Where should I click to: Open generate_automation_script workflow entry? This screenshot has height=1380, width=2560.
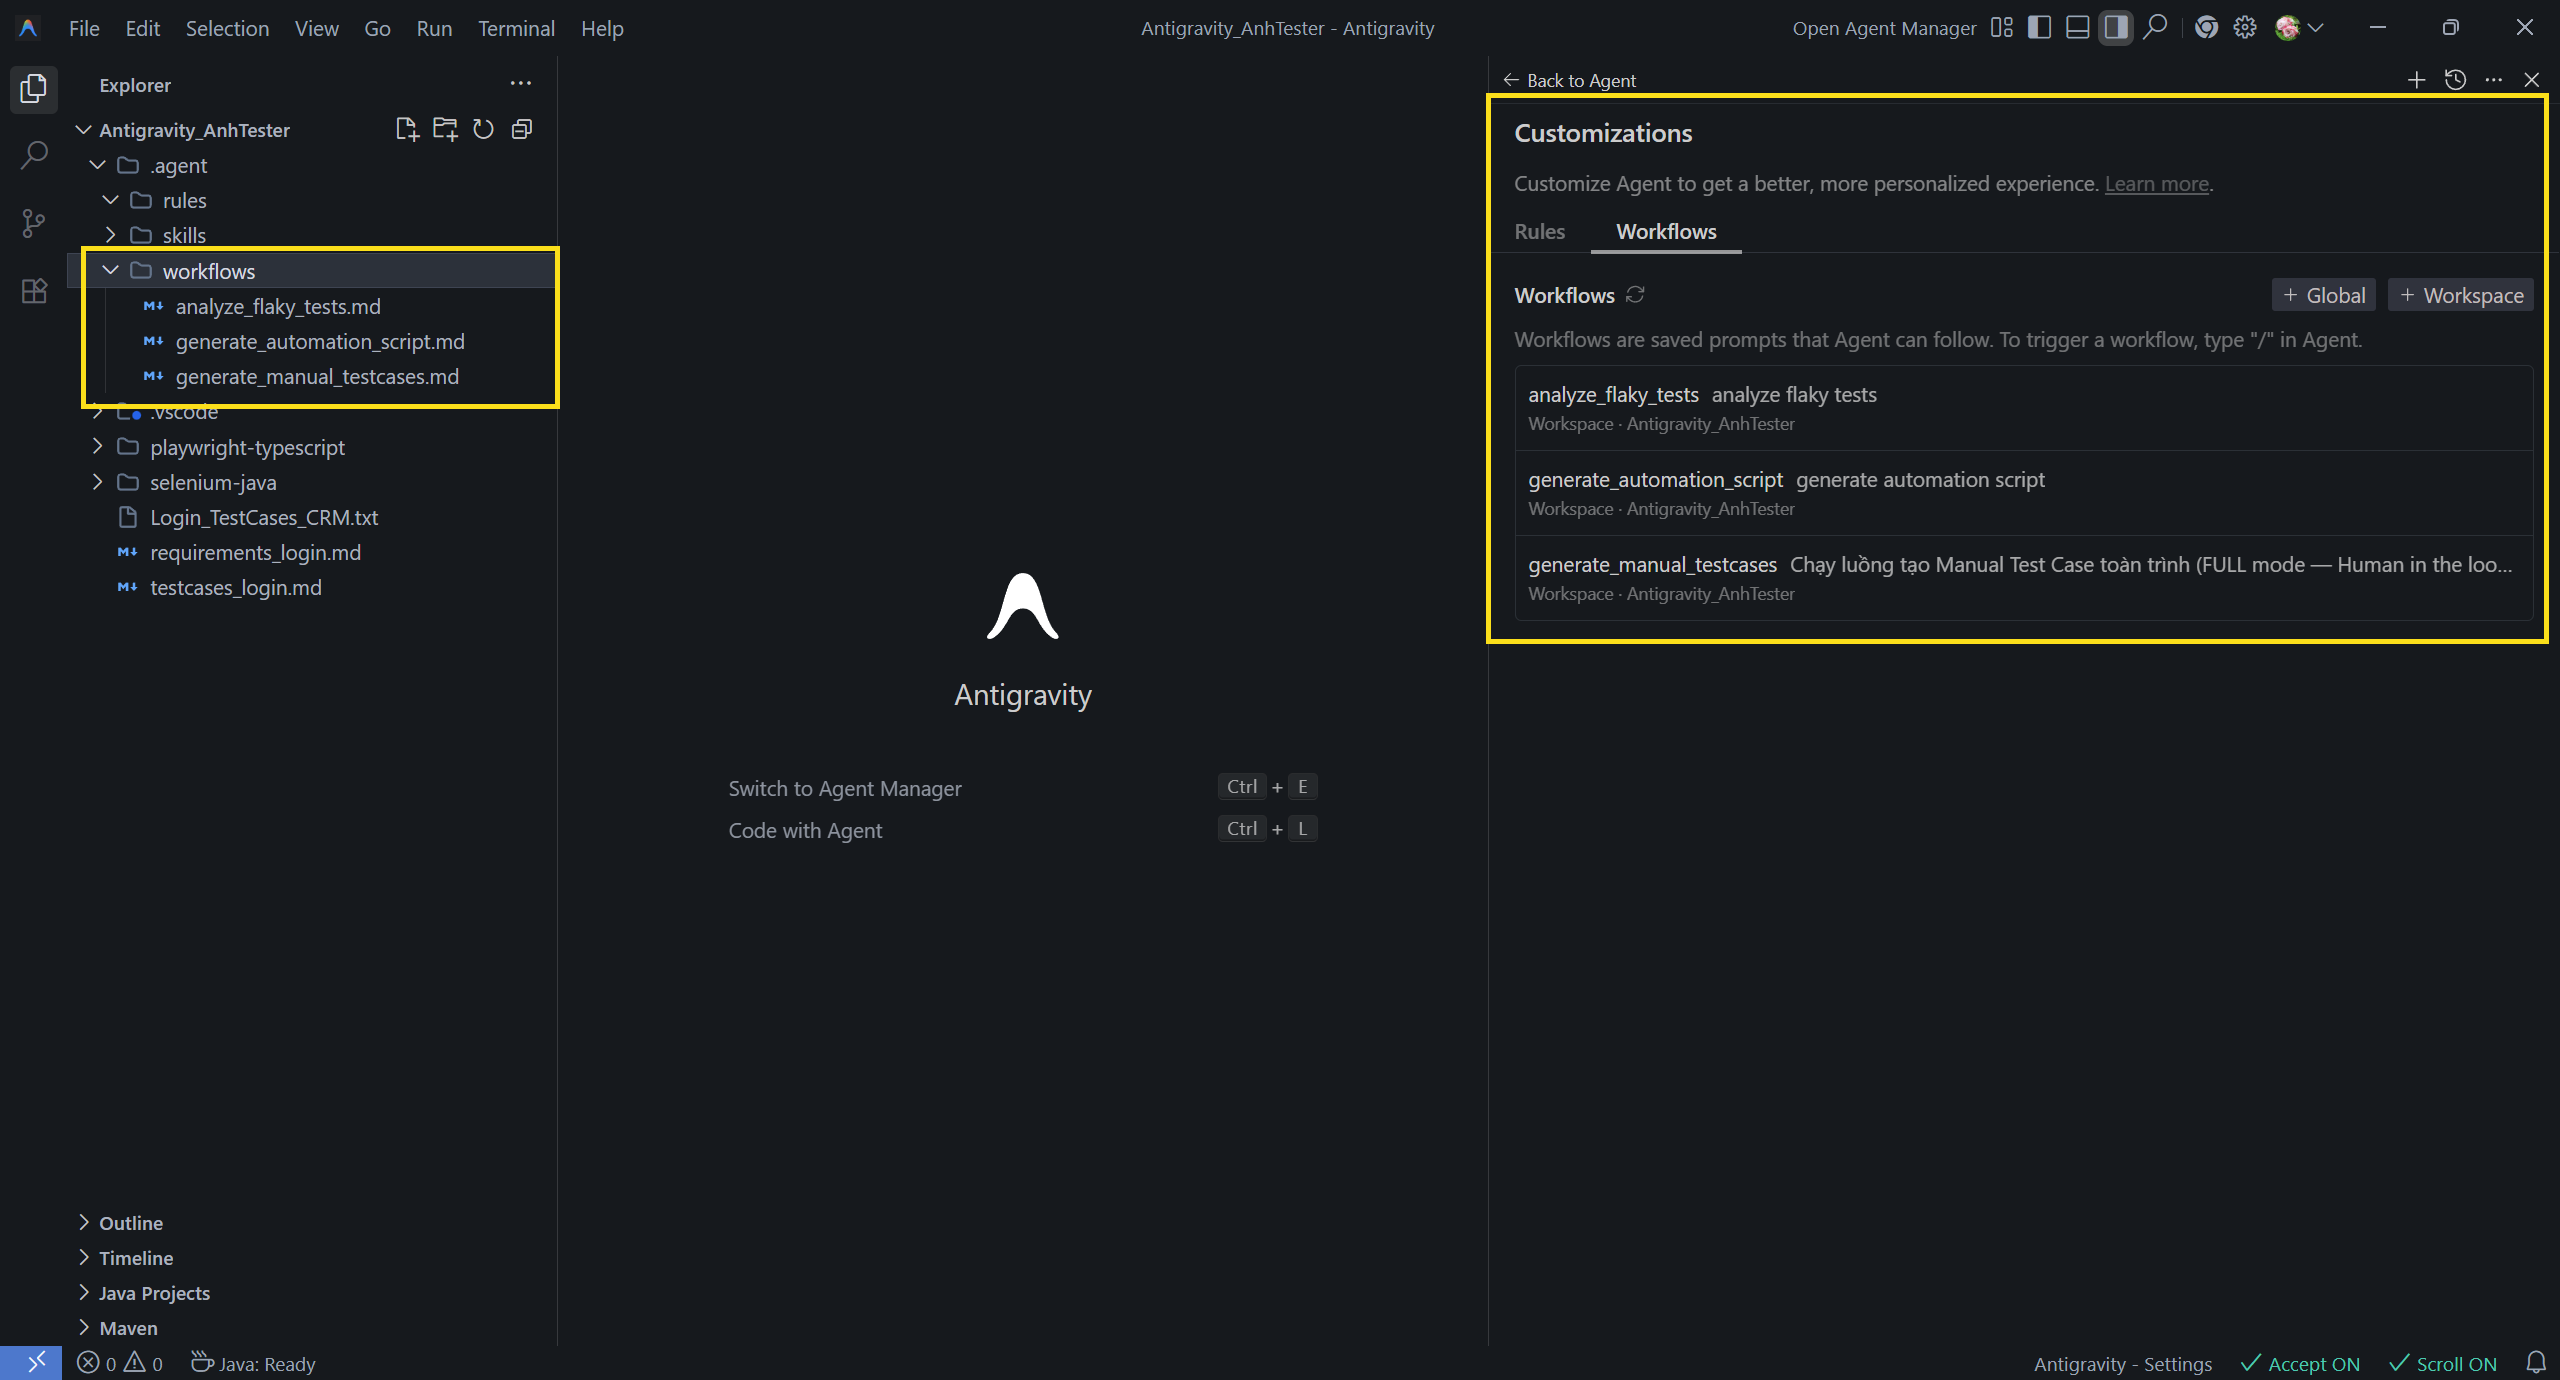[x=1655, y=480]
